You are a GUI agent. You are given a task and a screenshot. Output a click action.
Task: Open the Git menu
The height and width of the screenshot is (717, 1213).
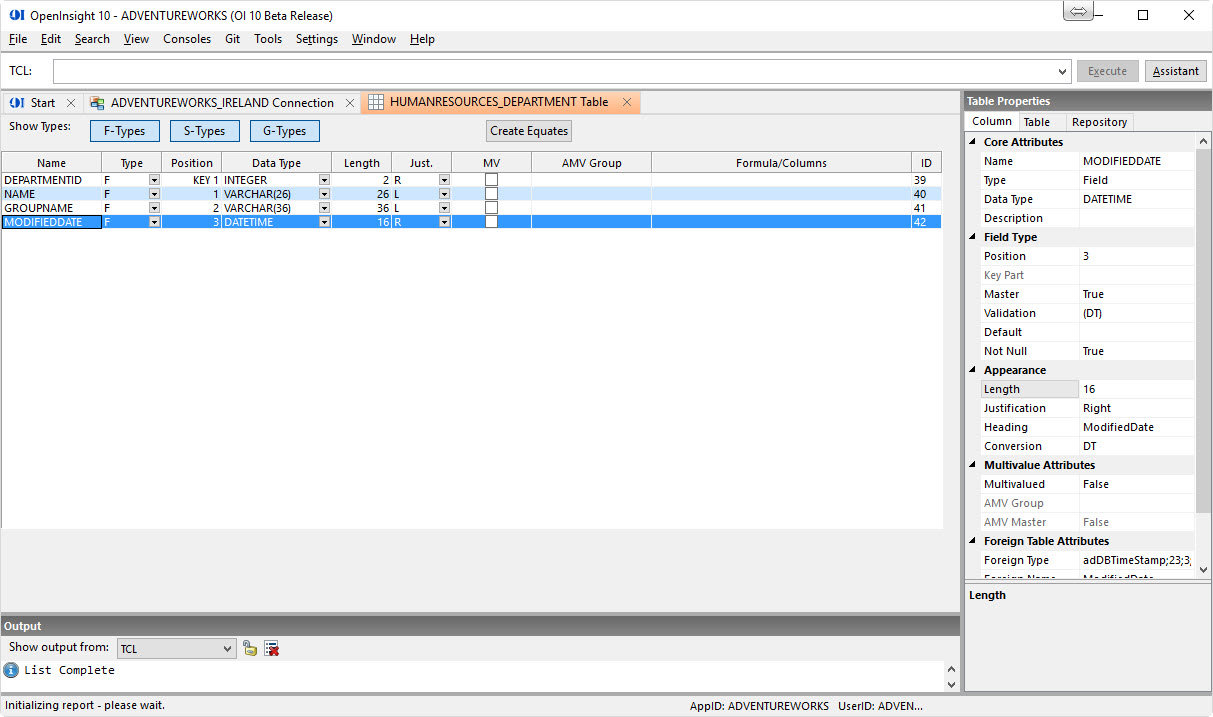[232, 39]
